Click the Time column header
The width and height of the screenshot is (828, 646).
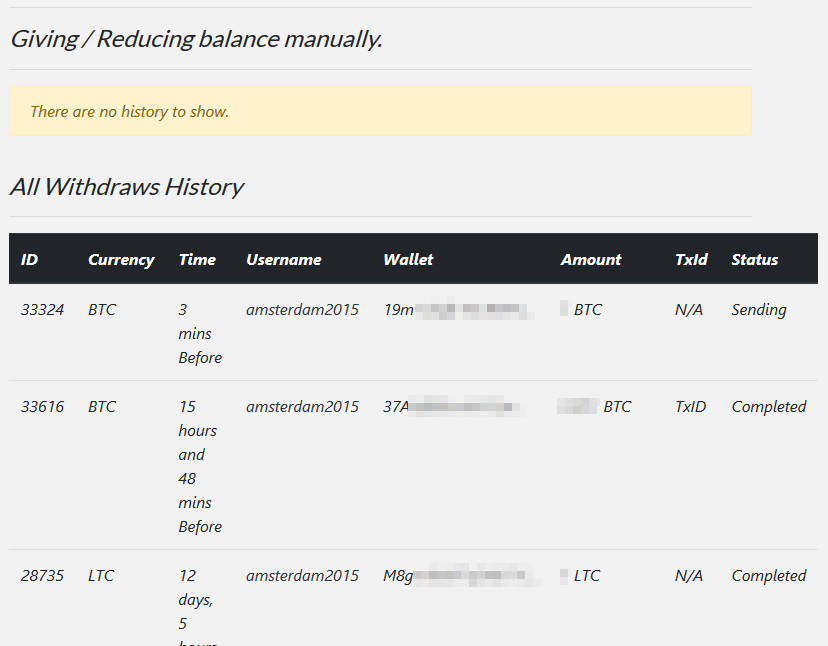[x=197, y=260]
